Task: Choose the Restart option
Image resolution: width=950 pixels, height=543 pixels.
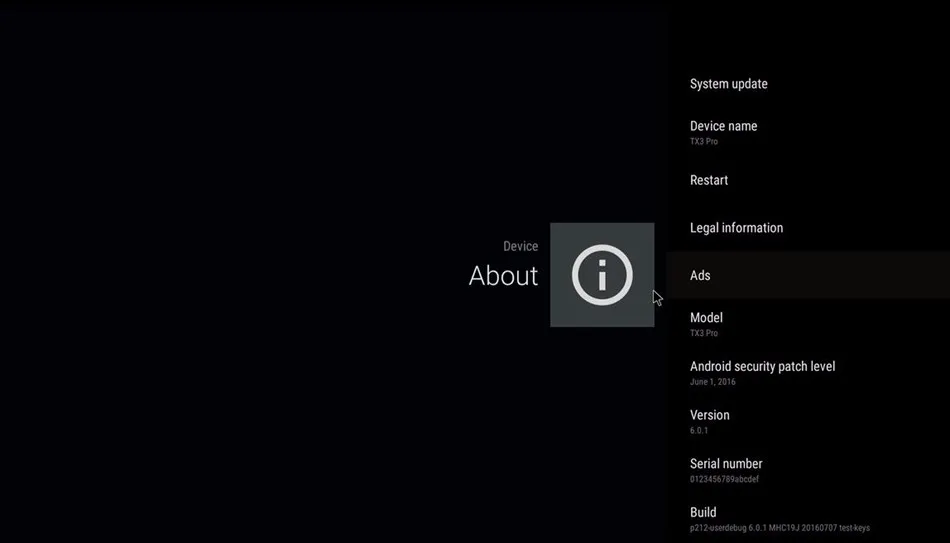Action: pos(808,180)
